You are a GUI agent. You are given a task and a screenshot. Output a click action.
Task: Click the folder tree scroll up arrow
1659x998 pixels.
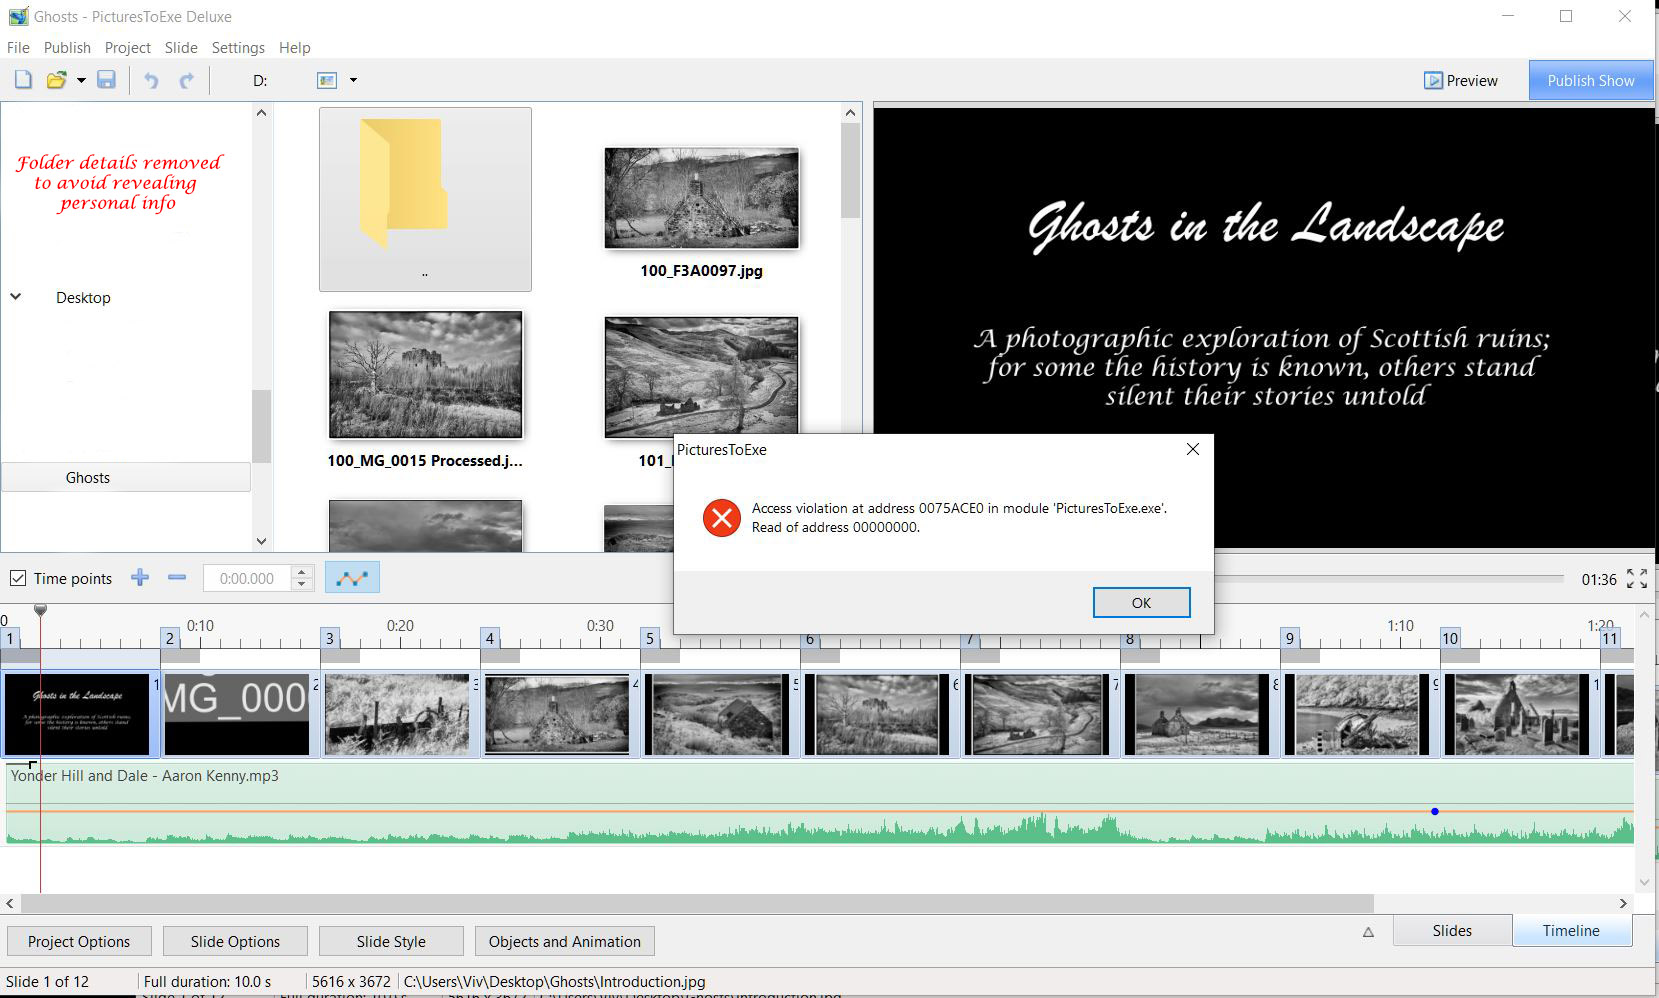(261, 113)
